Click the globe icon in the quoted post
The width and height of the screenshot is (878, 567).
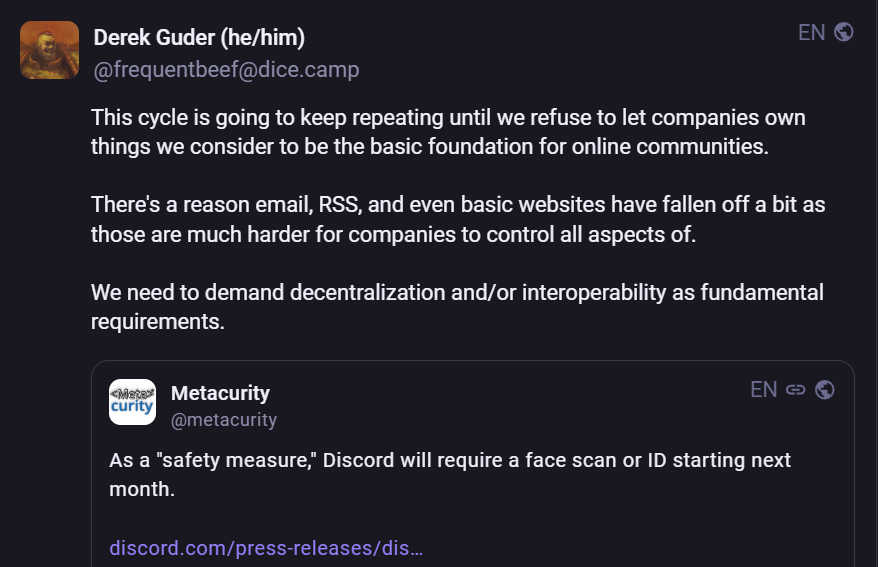click(x=825, y=390)
